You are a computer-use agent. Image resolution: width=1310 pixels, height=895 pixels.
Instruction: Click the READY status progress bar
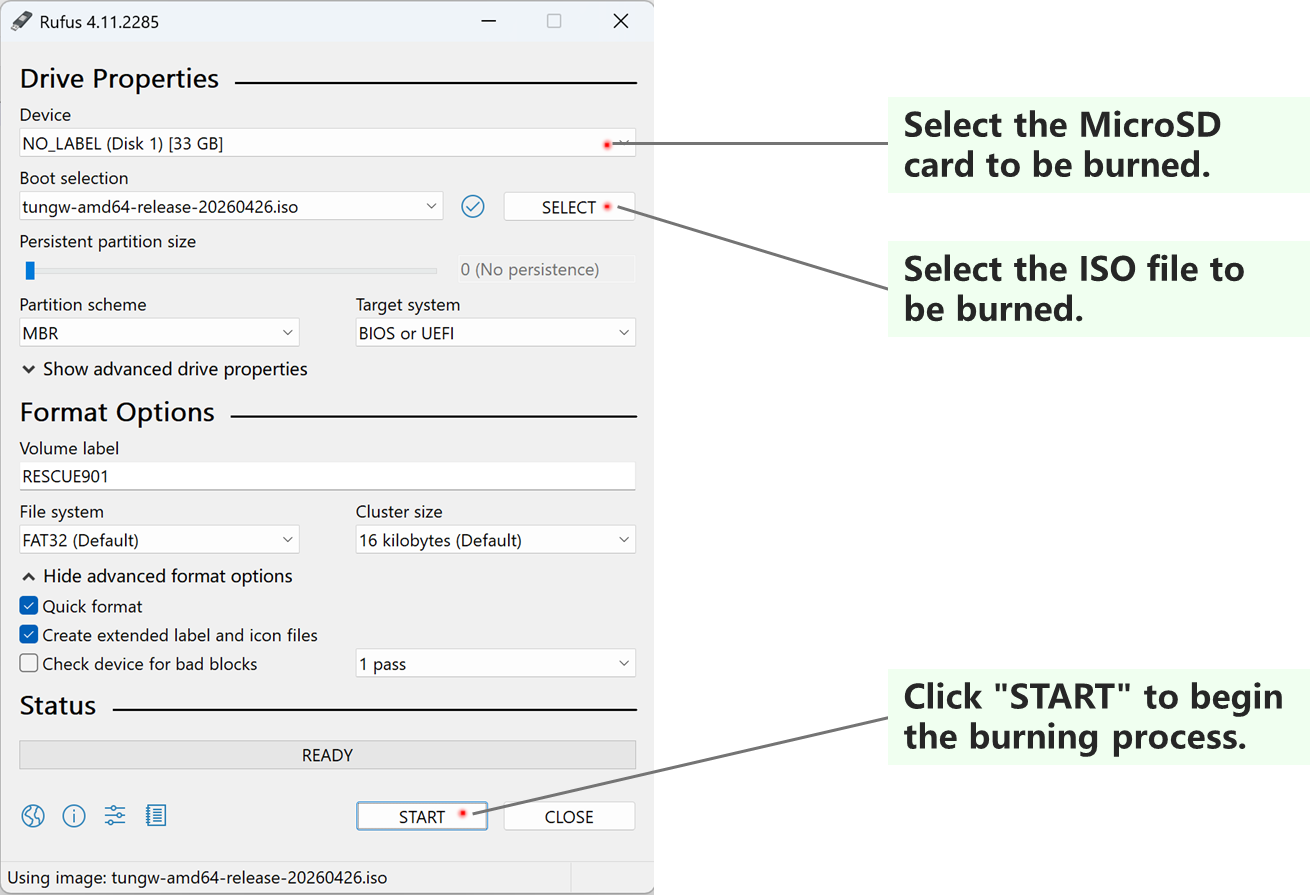pyautogui.click(x=327, y=755)
